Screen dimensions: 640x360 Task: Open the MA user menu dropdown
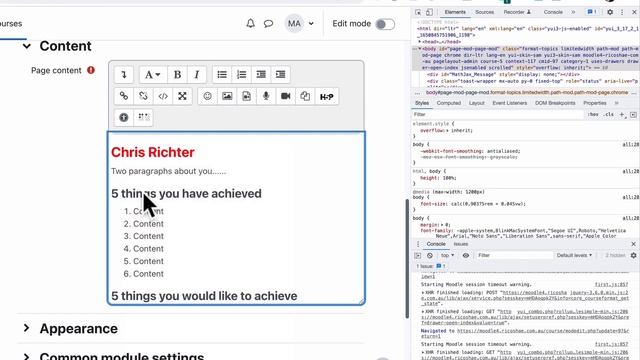pyautogui.click(x=300, y=24)
